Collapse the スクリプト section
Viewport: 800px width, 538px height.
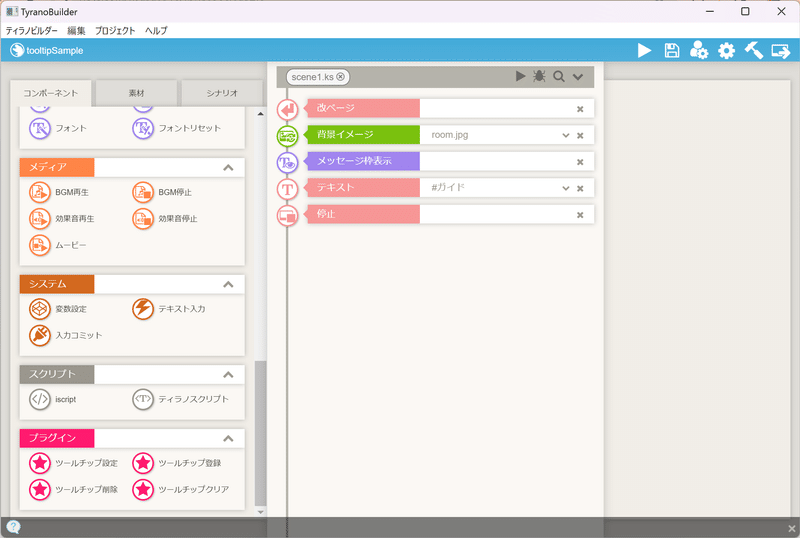[228, 375]
